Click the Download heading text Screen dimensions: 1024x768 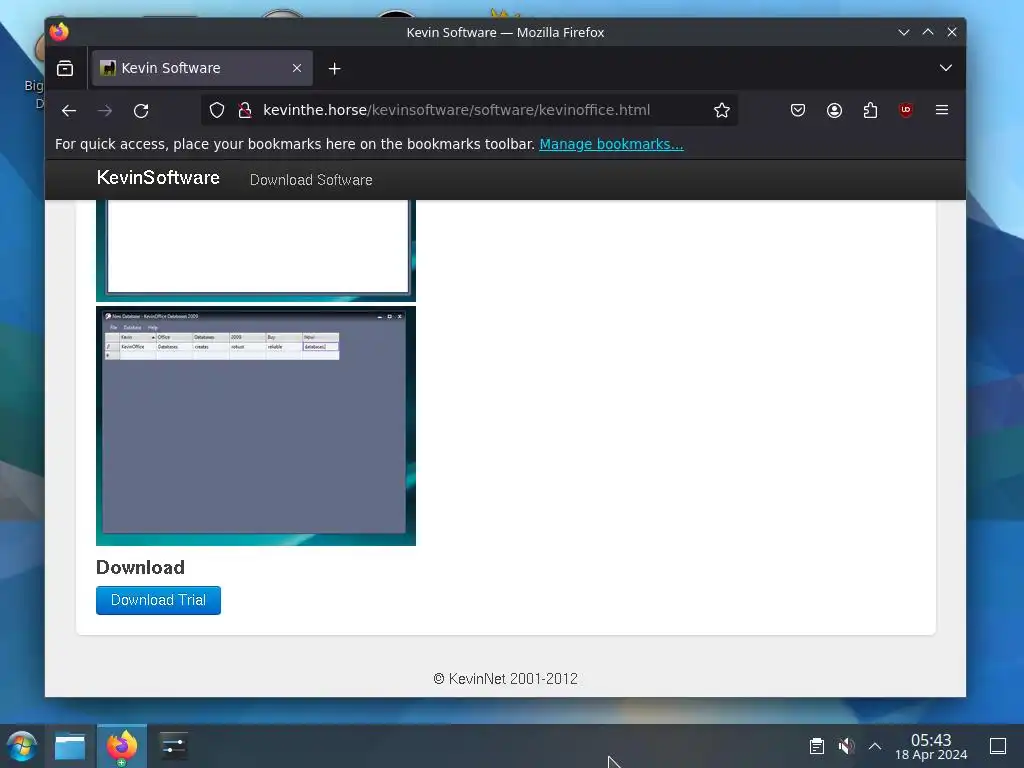140,568
